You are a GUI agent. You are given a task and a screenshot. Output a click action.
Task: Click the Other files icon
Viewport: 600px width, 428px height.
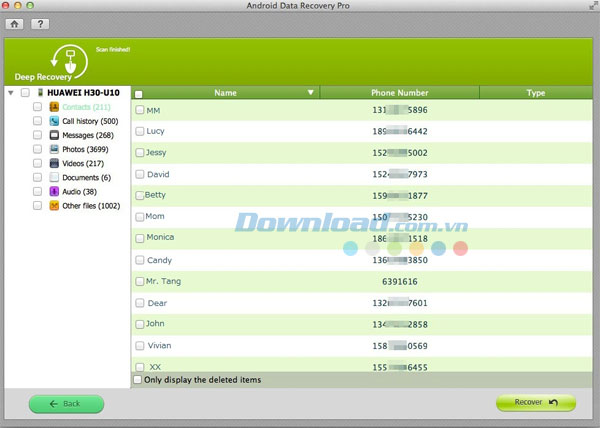click(x=54, y=205)
